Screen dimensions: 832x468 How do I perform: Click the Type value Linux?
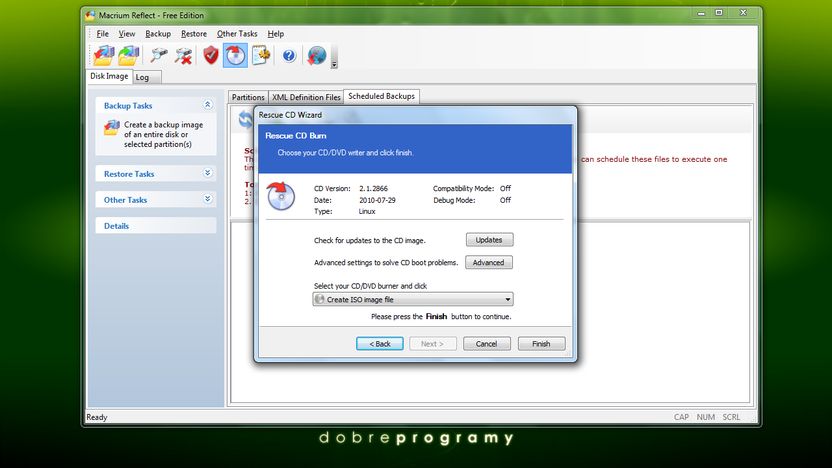pyautogui.click(x=367, y=211)
